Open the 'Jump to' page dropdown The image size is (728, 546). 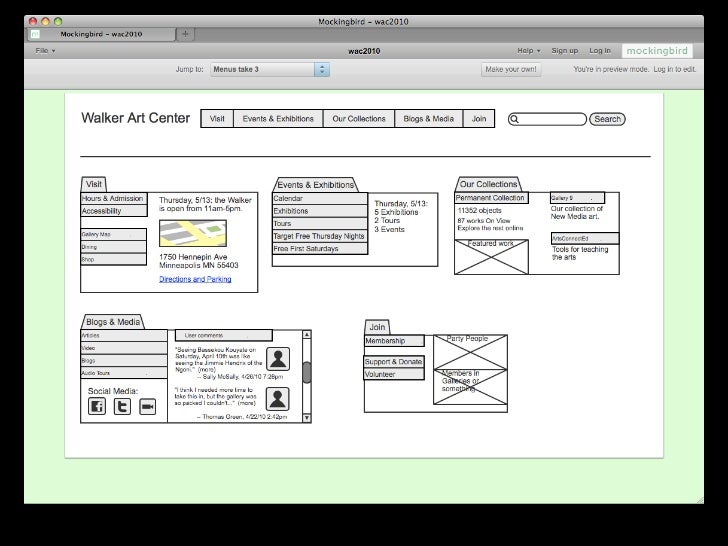click(x=270, y=69)
